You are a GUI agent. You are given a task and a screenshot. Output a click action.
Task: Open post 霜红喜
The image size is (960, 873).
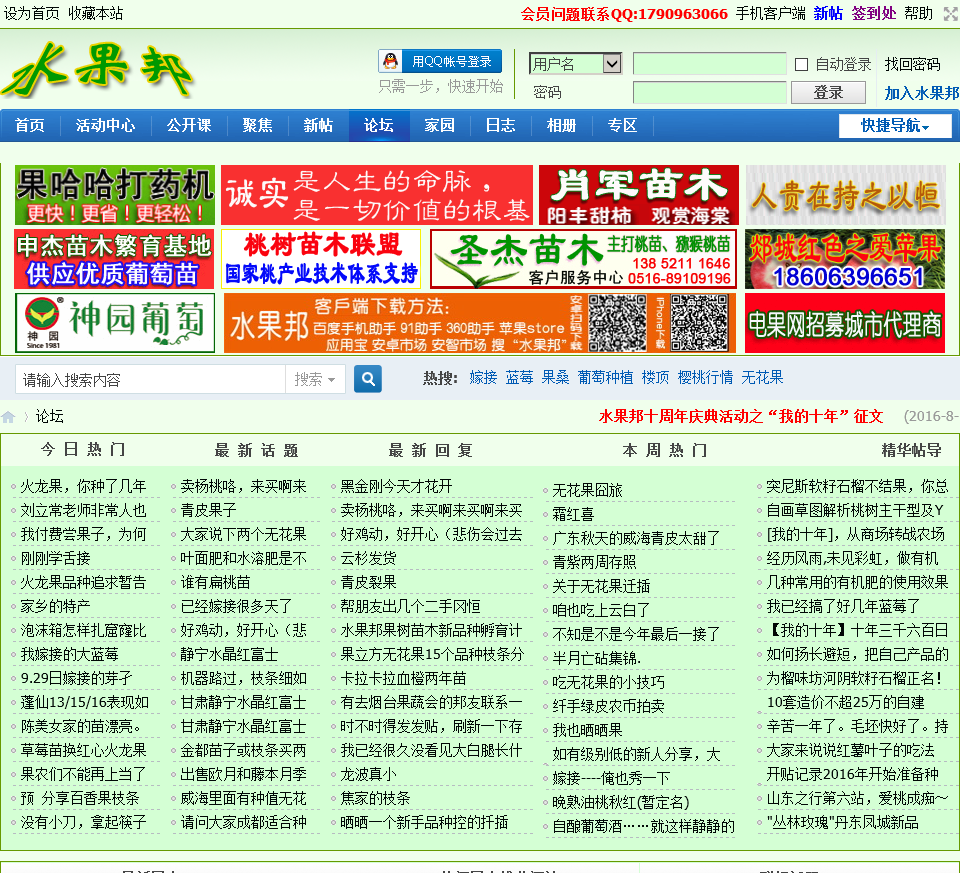[x=573, y=514]
